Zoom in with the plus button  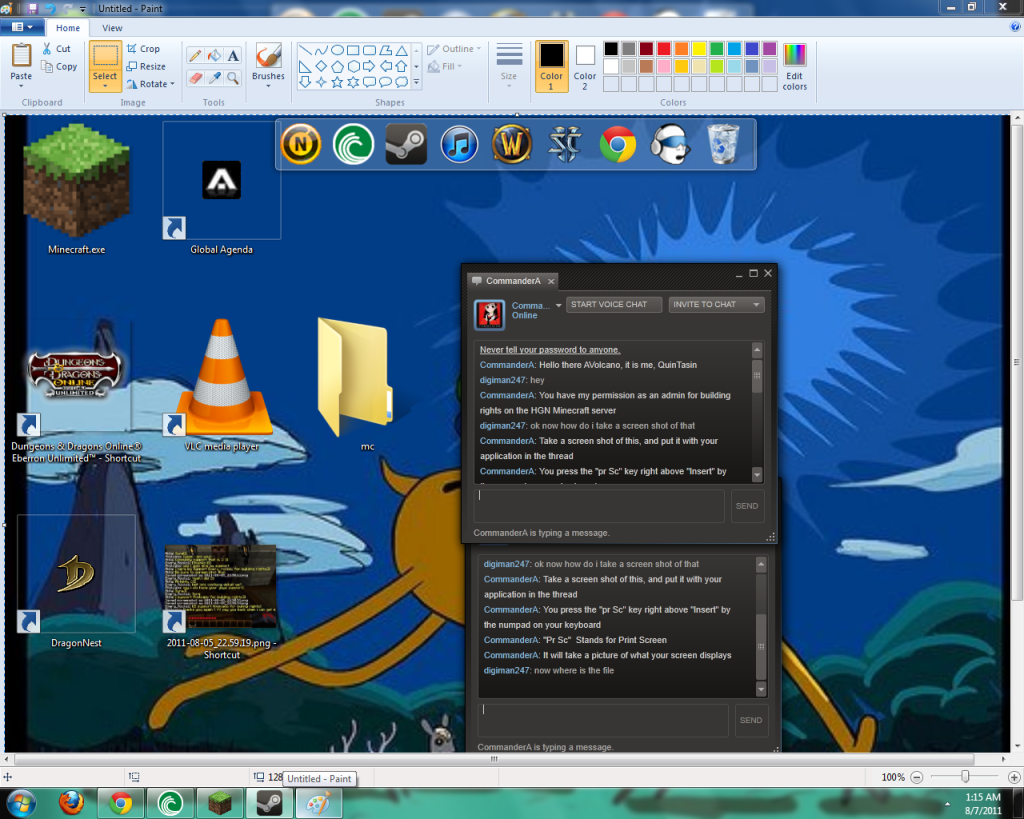pyautogui.click(x=1014, y=777)
